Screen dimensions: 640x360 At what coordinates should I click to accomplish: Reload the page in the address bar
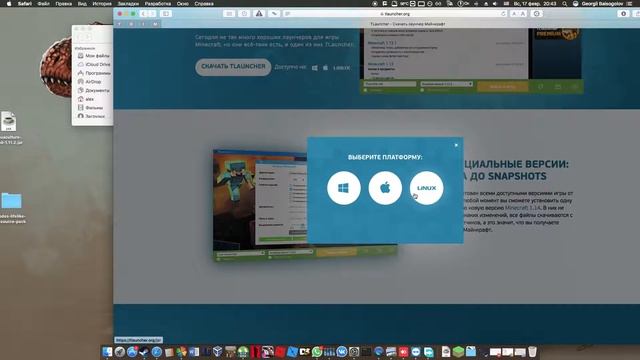coord(503,13)
